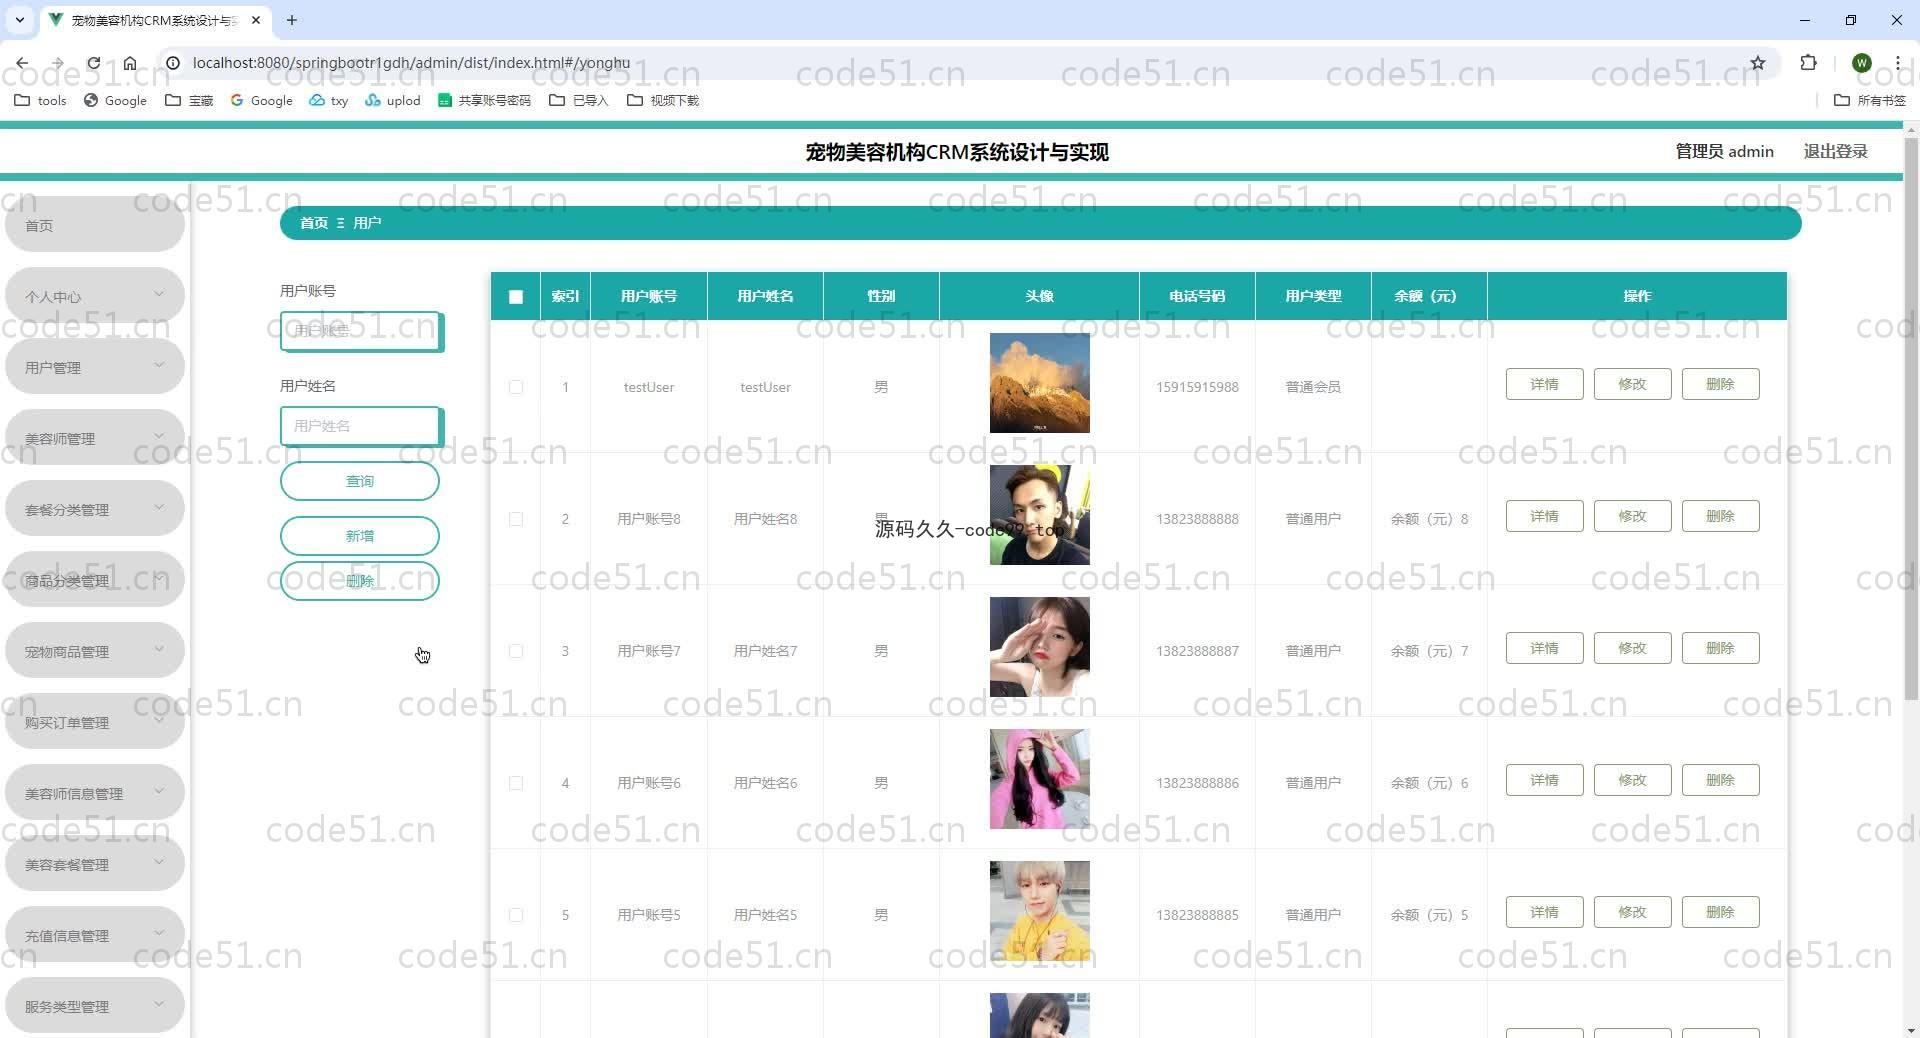Click 修改 for 用户账号7 row
The width and height of the screenshot is (1920, 1038).
click(1632, 648)
